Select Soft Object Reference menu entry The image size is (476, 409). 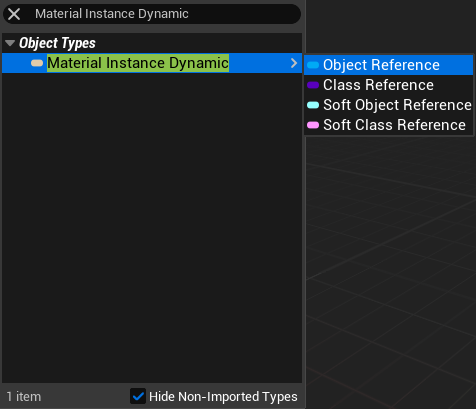(x=388, y=105)
